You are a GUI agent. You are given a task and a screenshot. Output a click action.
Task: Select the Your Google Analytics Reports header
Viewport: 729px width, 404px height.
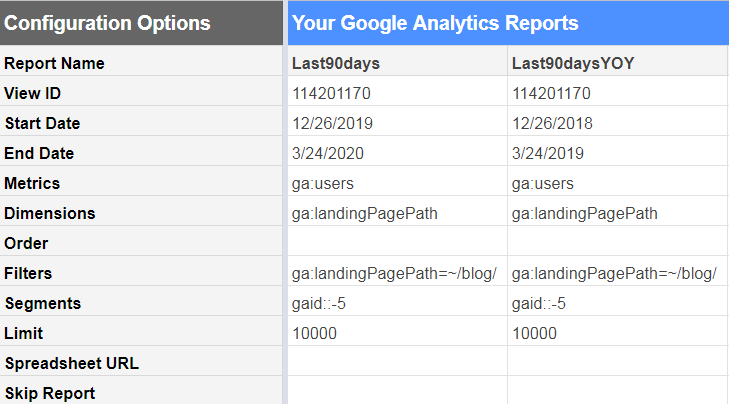pos(507,23)
